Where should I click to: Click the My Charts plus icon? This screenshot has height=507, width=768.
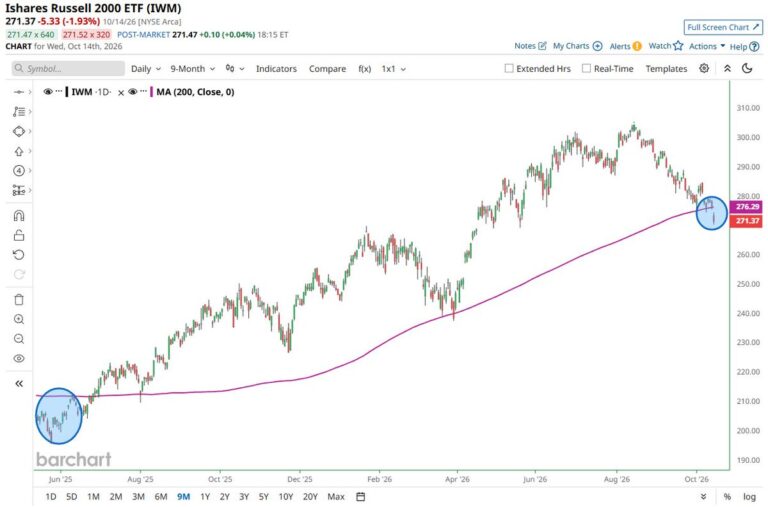click(x=598, y=46)
